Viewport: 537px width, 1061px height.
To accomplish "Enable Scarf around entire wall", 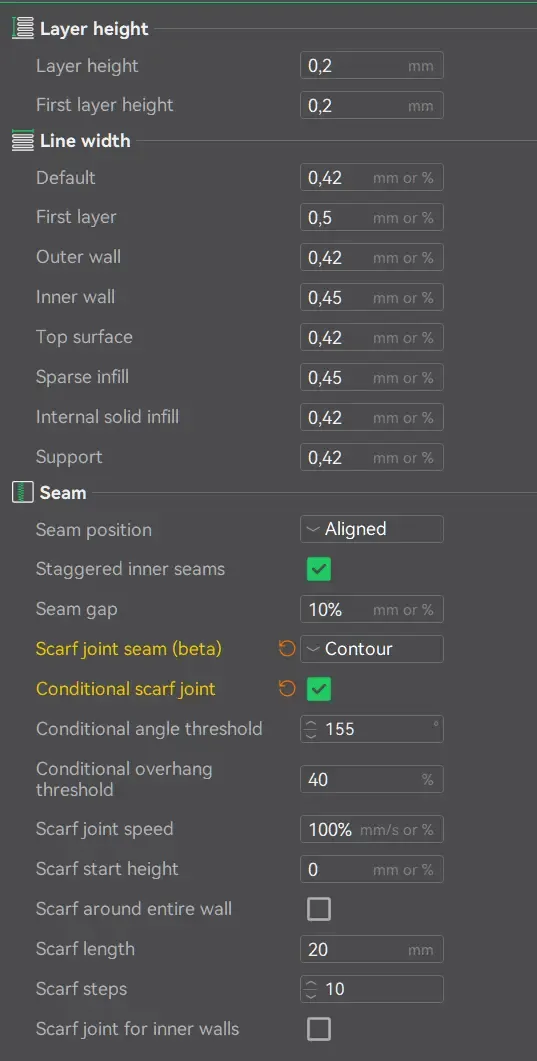I will point(319,909).
